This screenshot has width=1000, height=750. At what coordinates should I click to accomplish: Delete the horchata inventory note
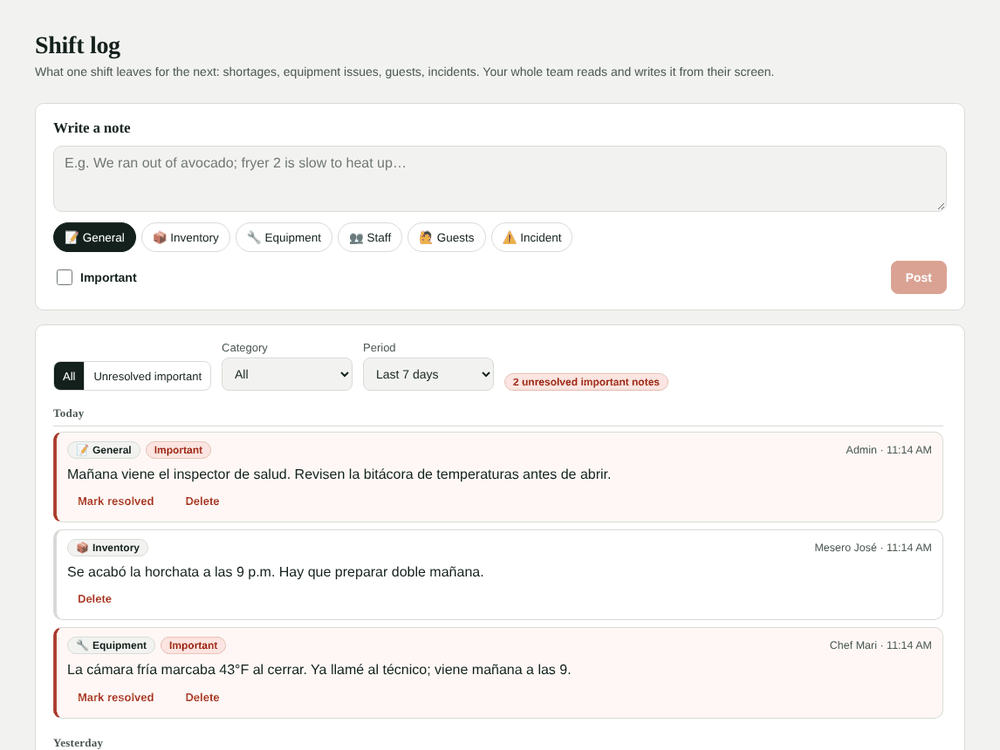click(94, 599)
